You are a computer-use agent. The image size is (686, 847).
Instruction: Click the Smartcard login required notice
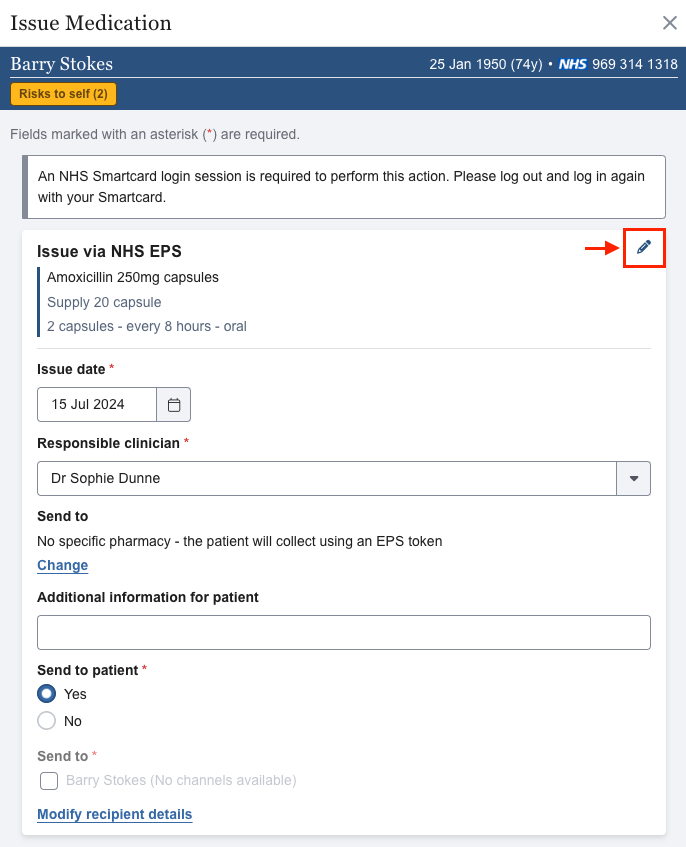coord(343,187)
